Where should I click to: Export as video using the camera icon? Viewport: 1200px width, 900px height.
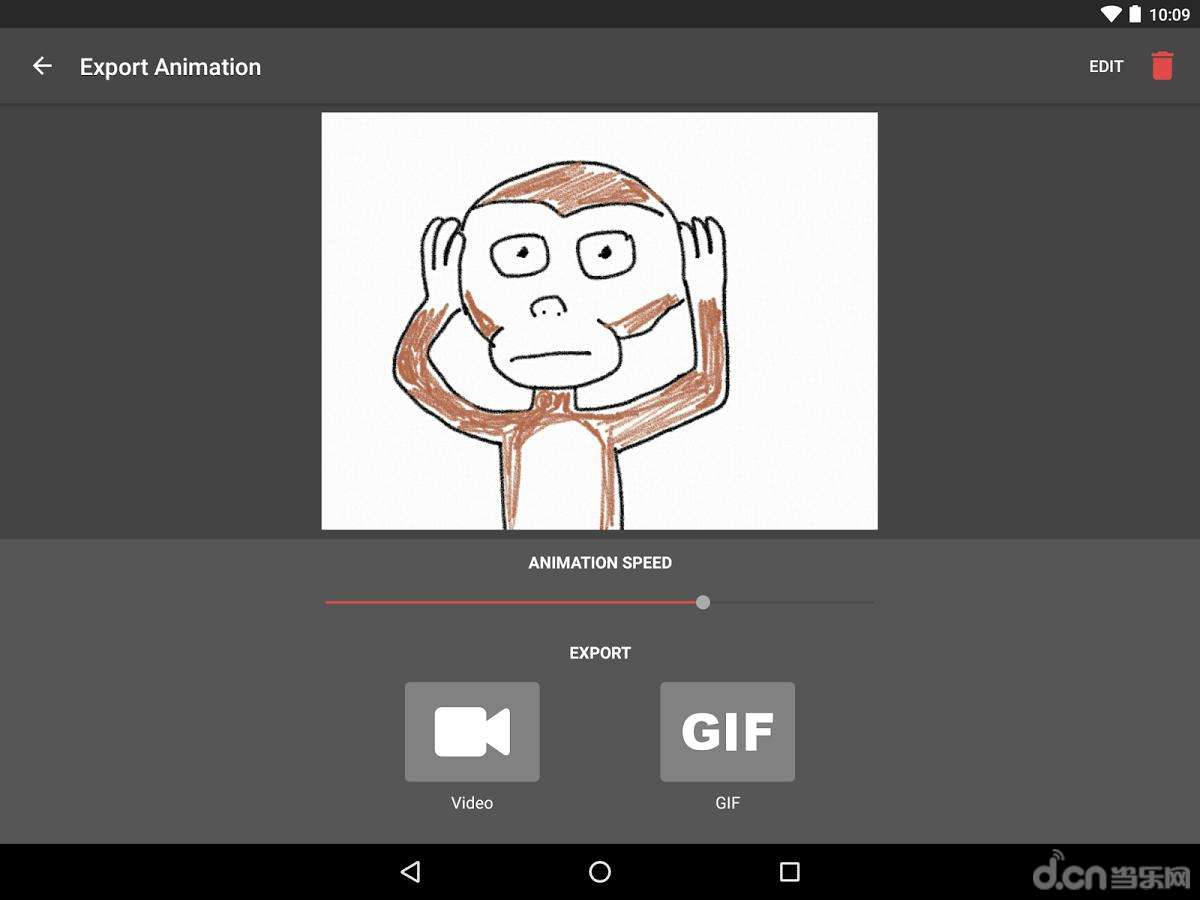[472, 732]
